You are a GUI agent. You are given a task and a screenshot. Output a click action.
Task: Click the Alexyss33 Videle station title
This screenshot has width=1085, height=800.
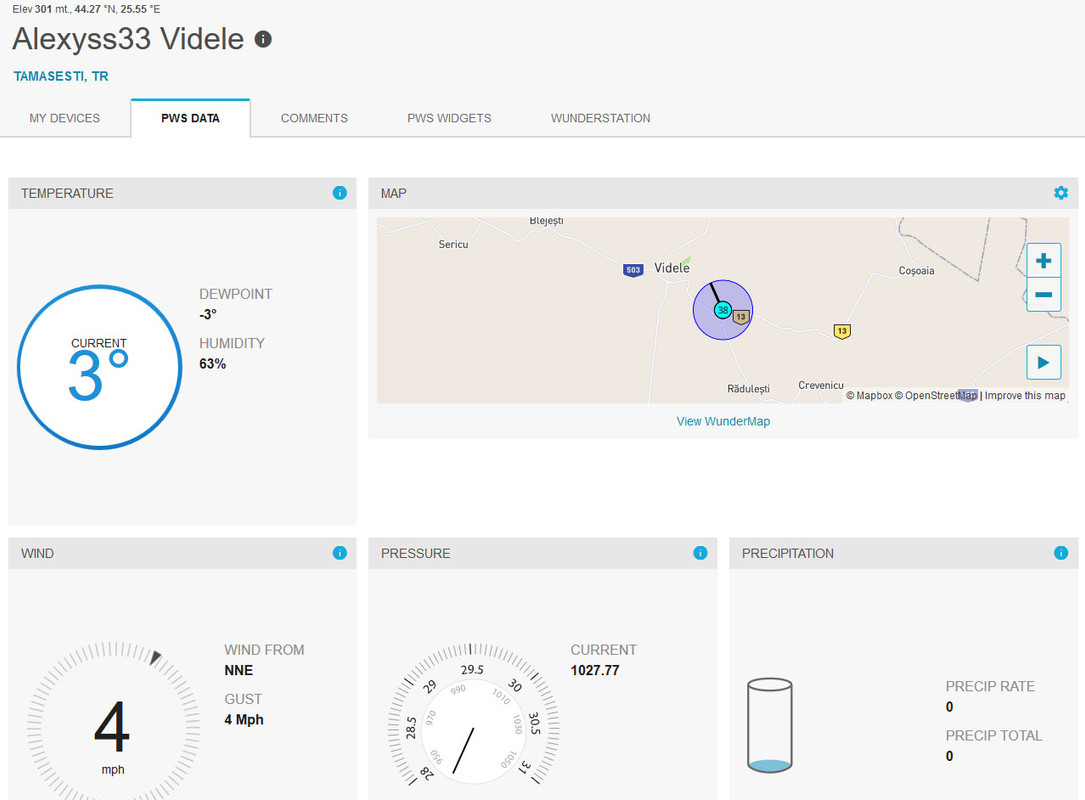[x=128, y=39]
